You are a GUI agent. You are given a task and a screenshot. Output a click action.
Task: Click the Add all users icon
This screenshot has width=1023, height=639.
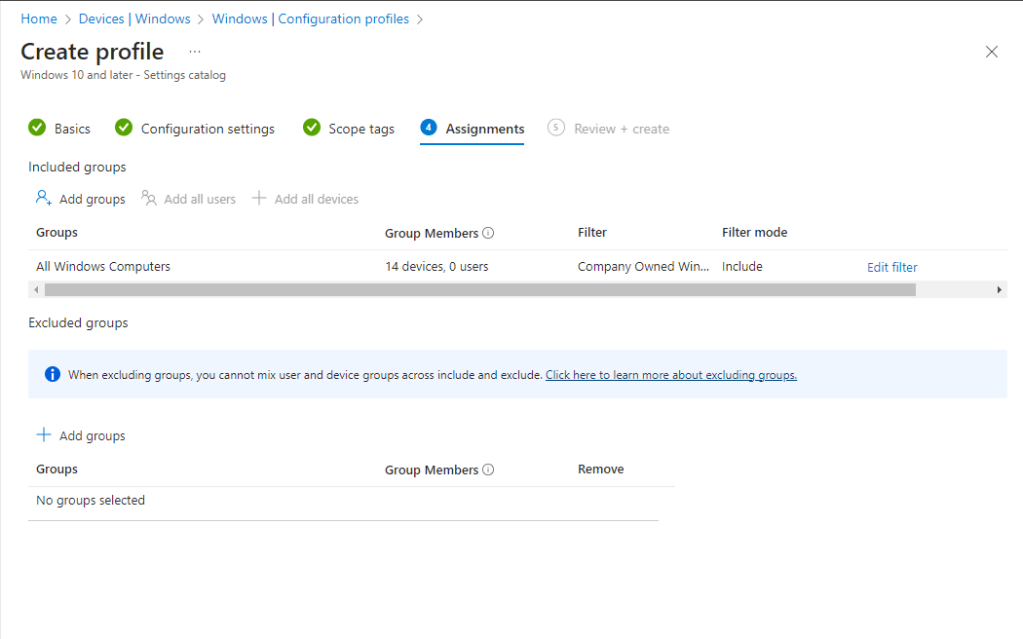pyautogui.click(x=149, y=198)
